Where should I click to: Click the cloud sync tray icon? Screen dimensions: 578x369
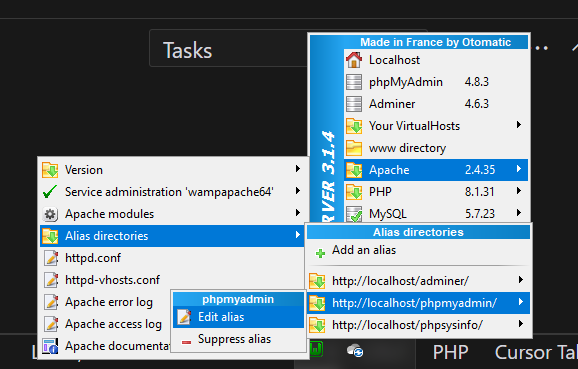(x=355, y=350)
